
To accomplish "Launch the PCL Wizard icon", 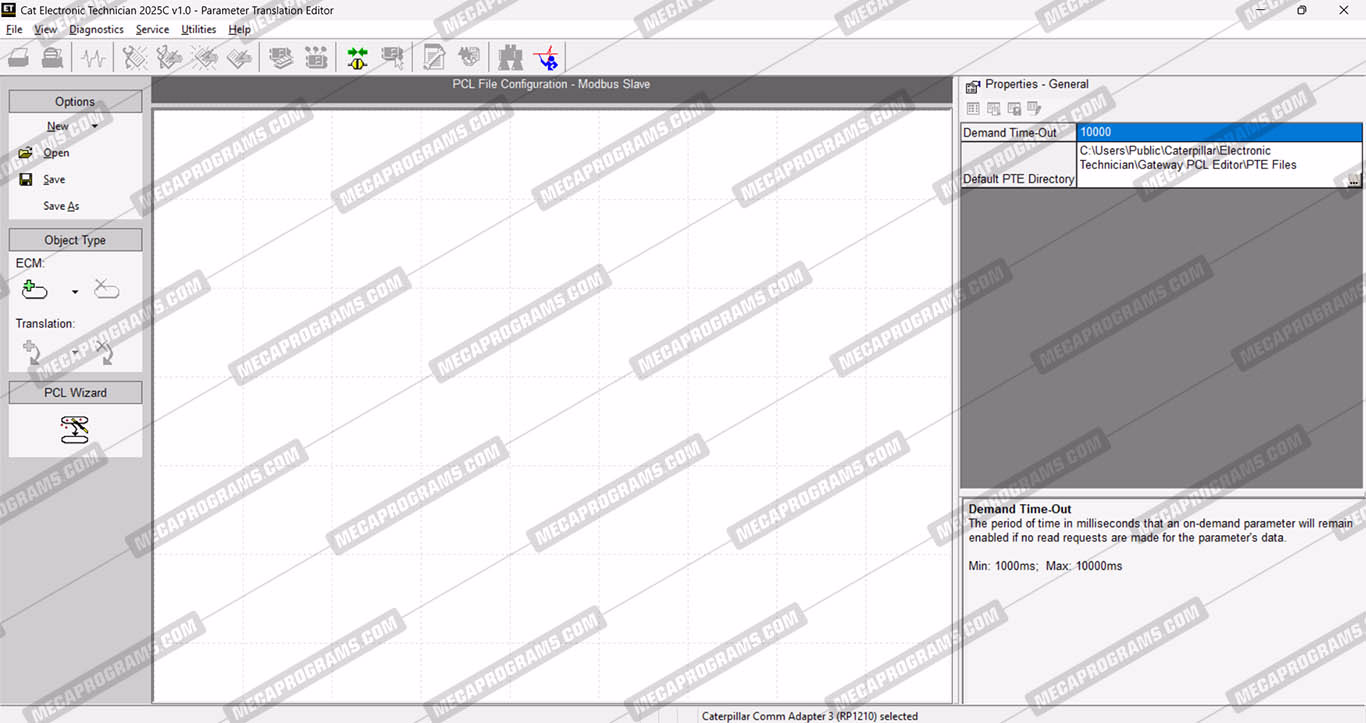I will pos(75,429).
